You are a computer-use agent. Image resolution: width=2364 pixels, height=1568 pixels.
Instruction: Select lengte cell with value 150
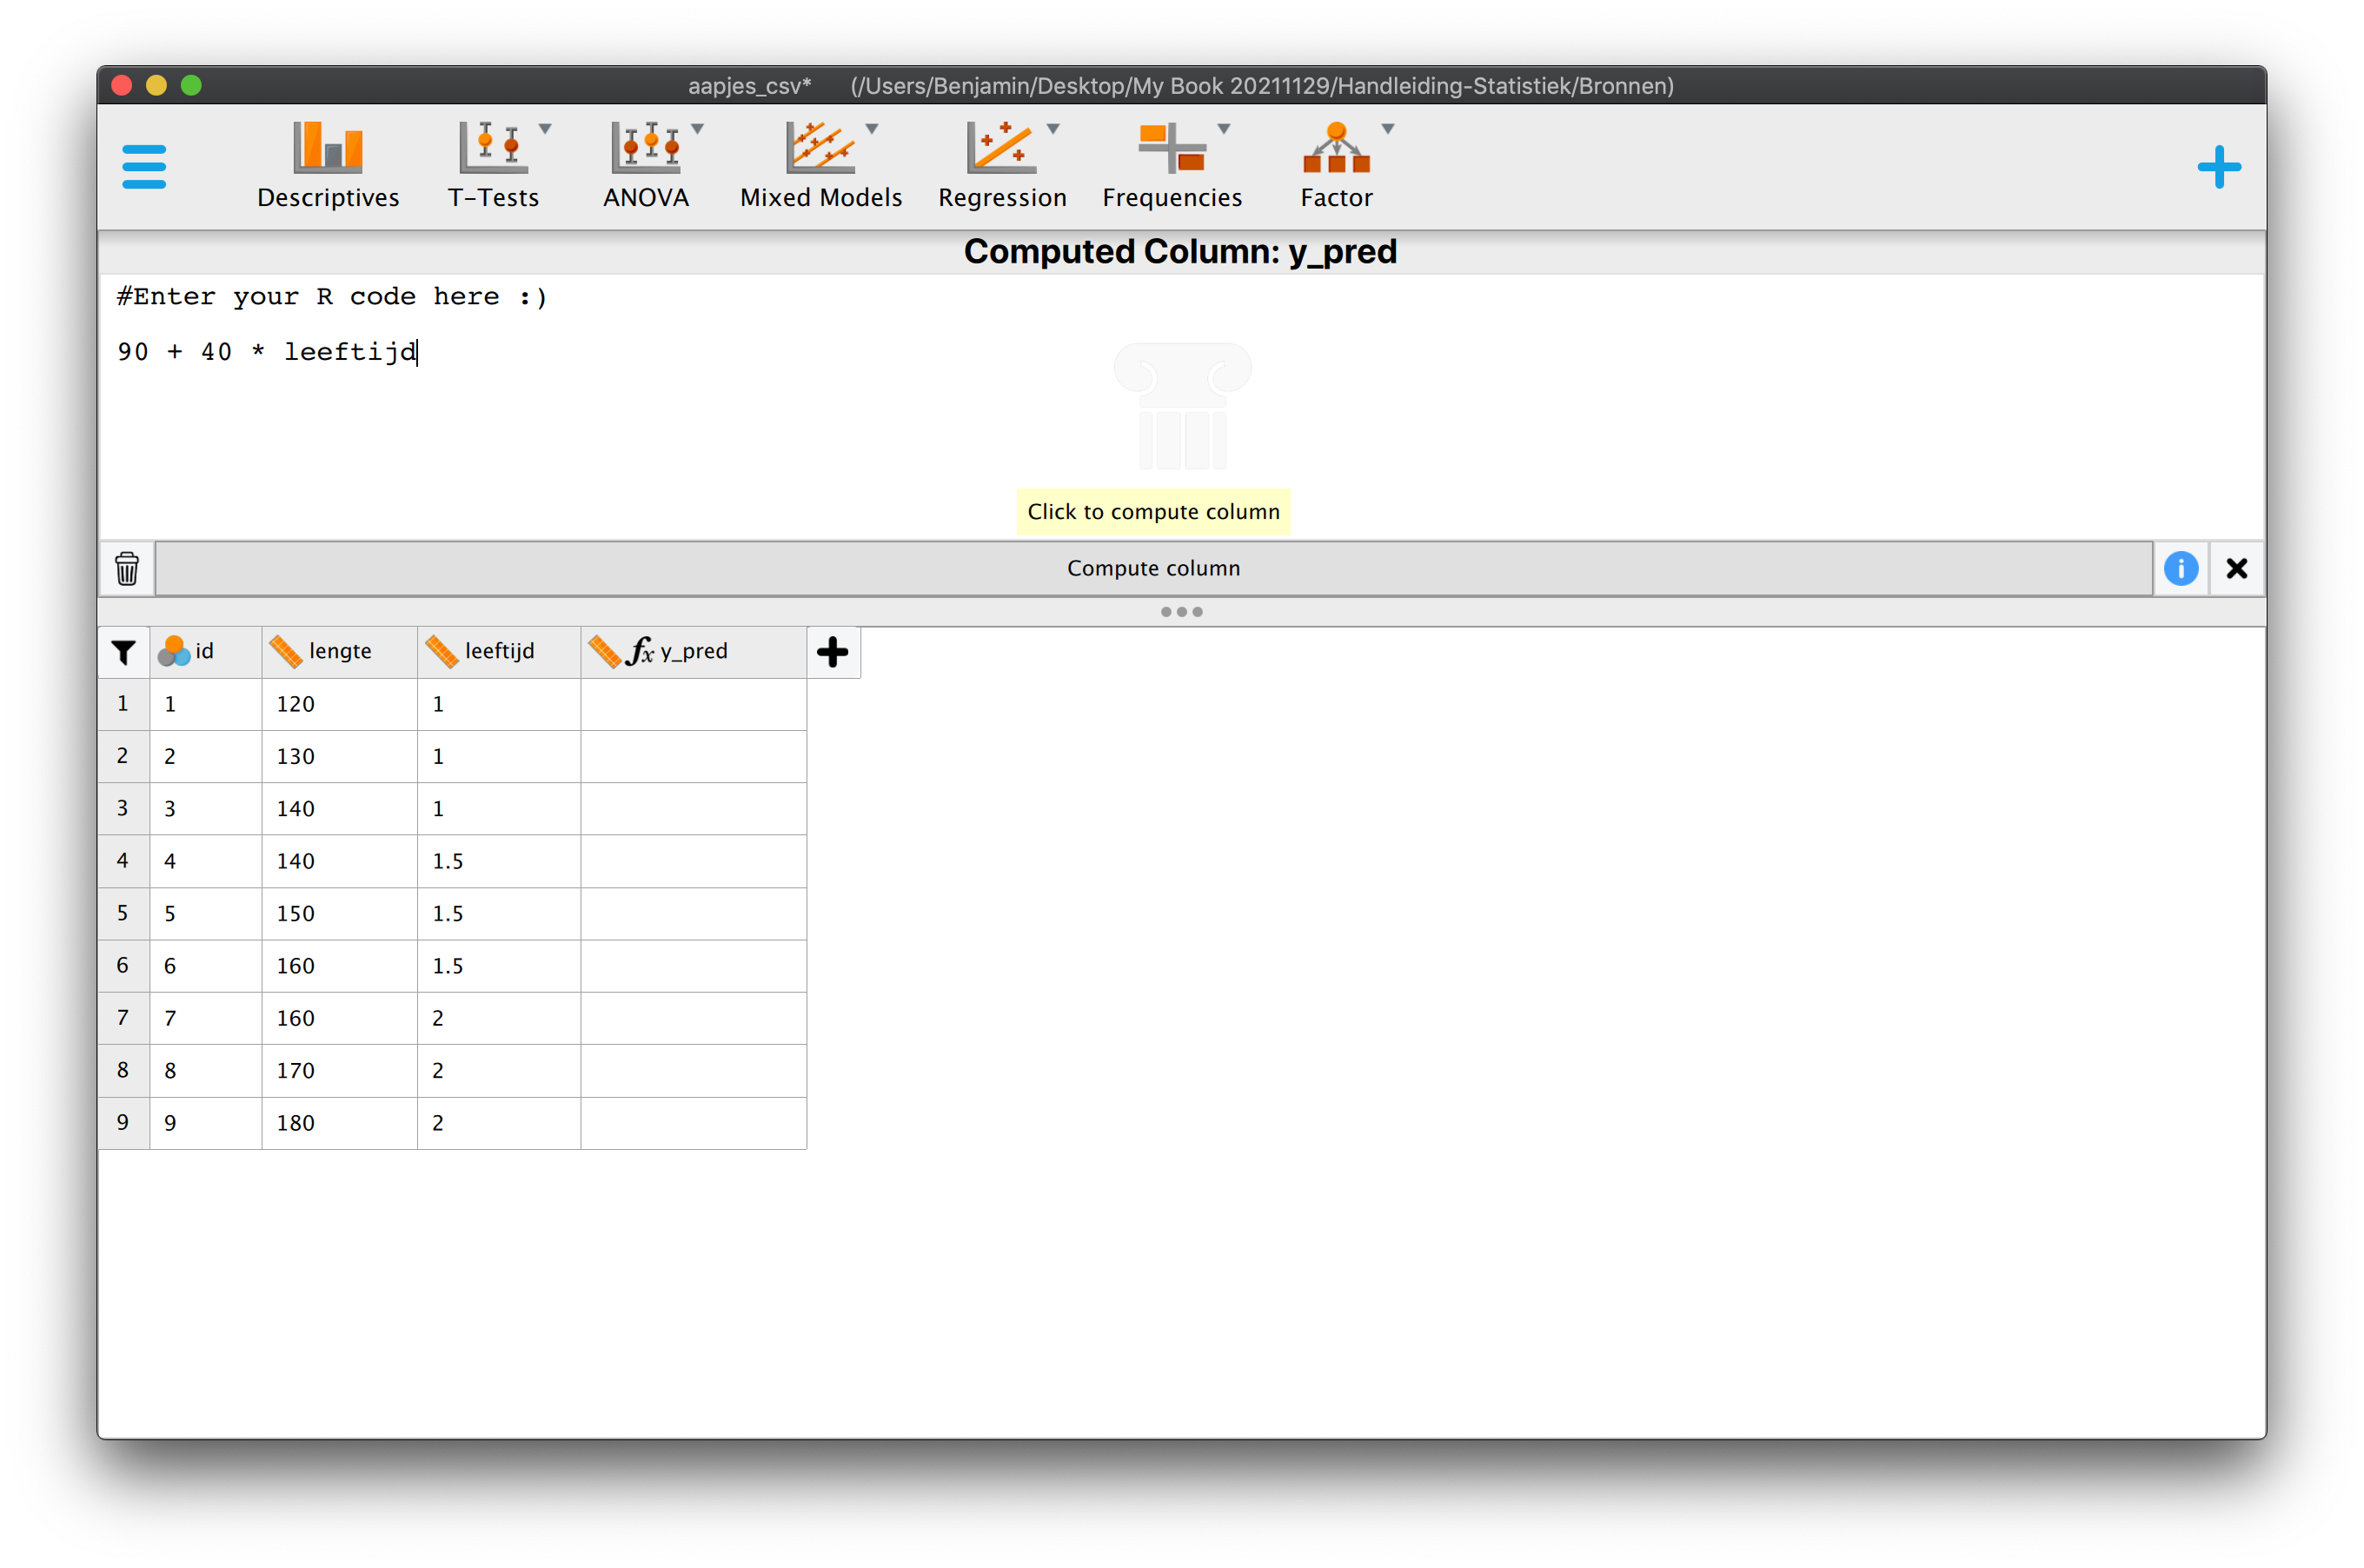339,913
